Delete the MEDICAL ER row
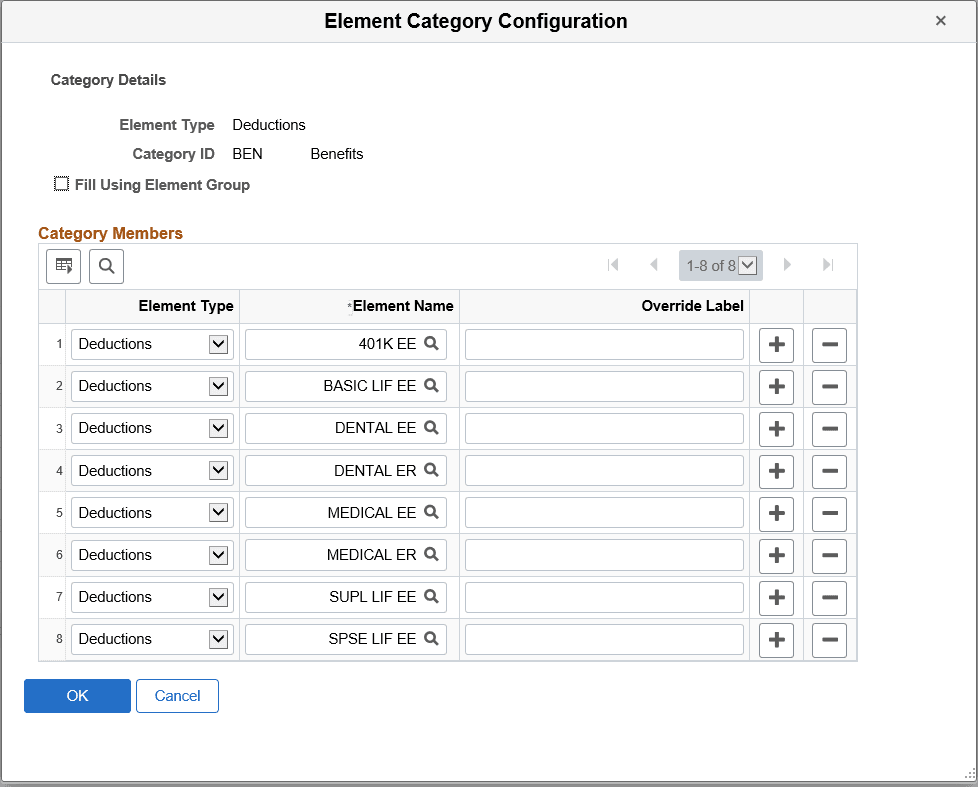The height and width of the screenshot is (787, 978). (x=828, y=555)
